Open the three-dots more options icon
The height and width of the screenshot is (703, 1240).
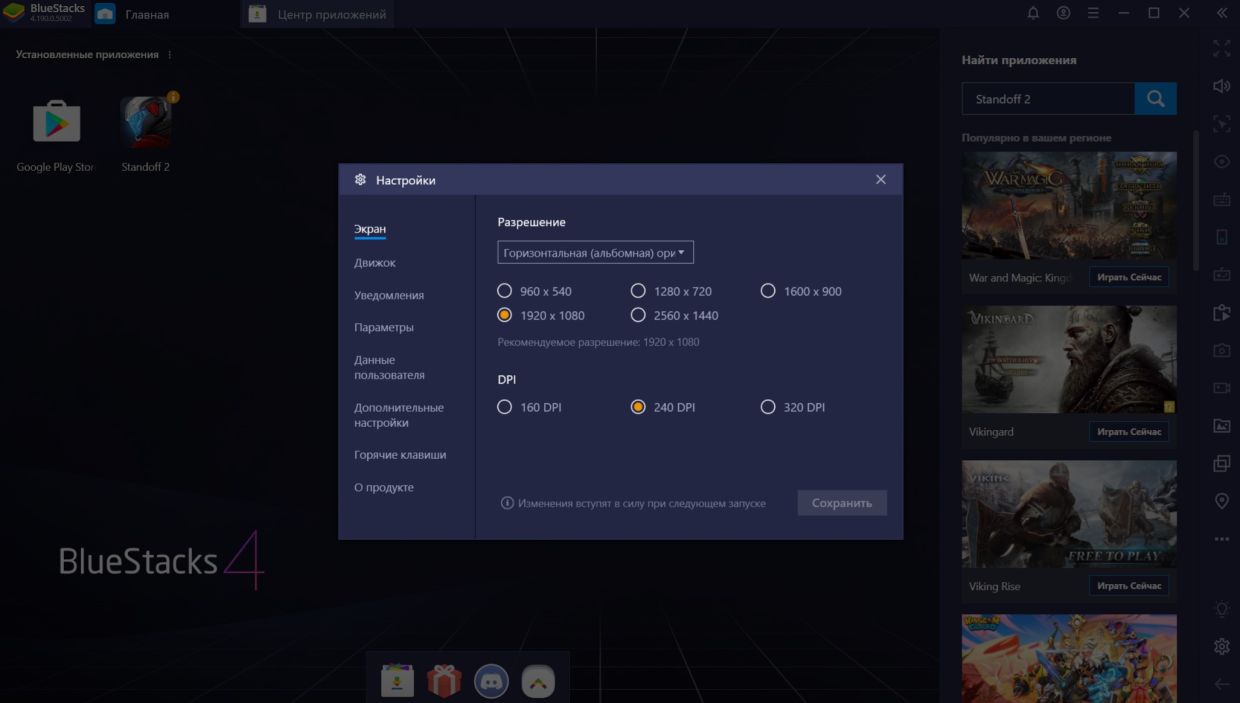pos(1221,539)
